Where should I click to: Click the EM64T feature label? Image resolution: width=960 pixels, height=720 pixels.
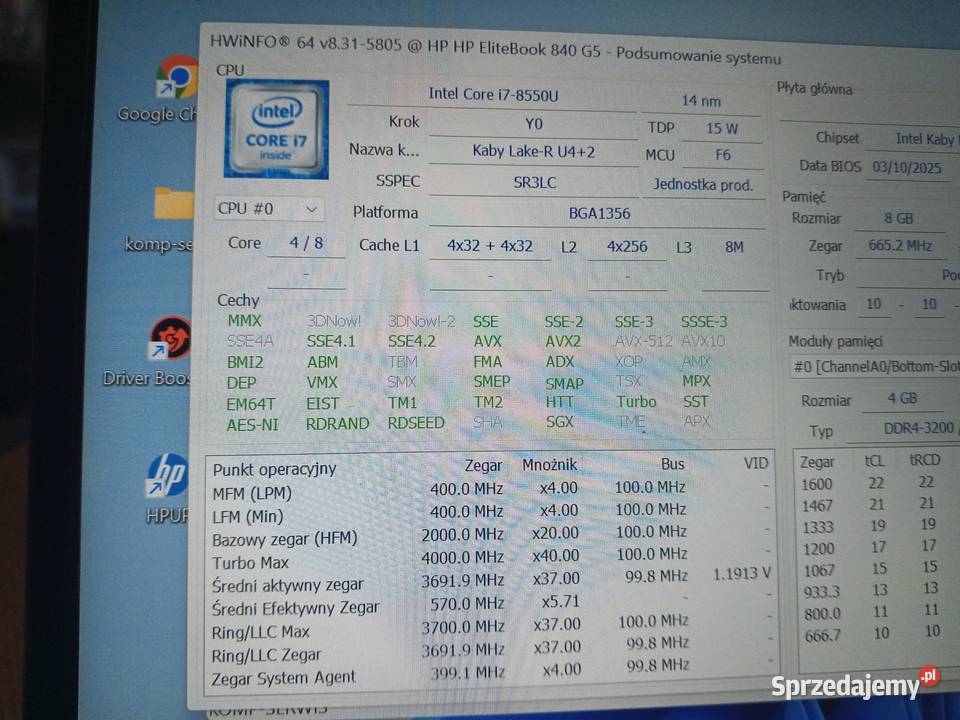tap(250, 405)
